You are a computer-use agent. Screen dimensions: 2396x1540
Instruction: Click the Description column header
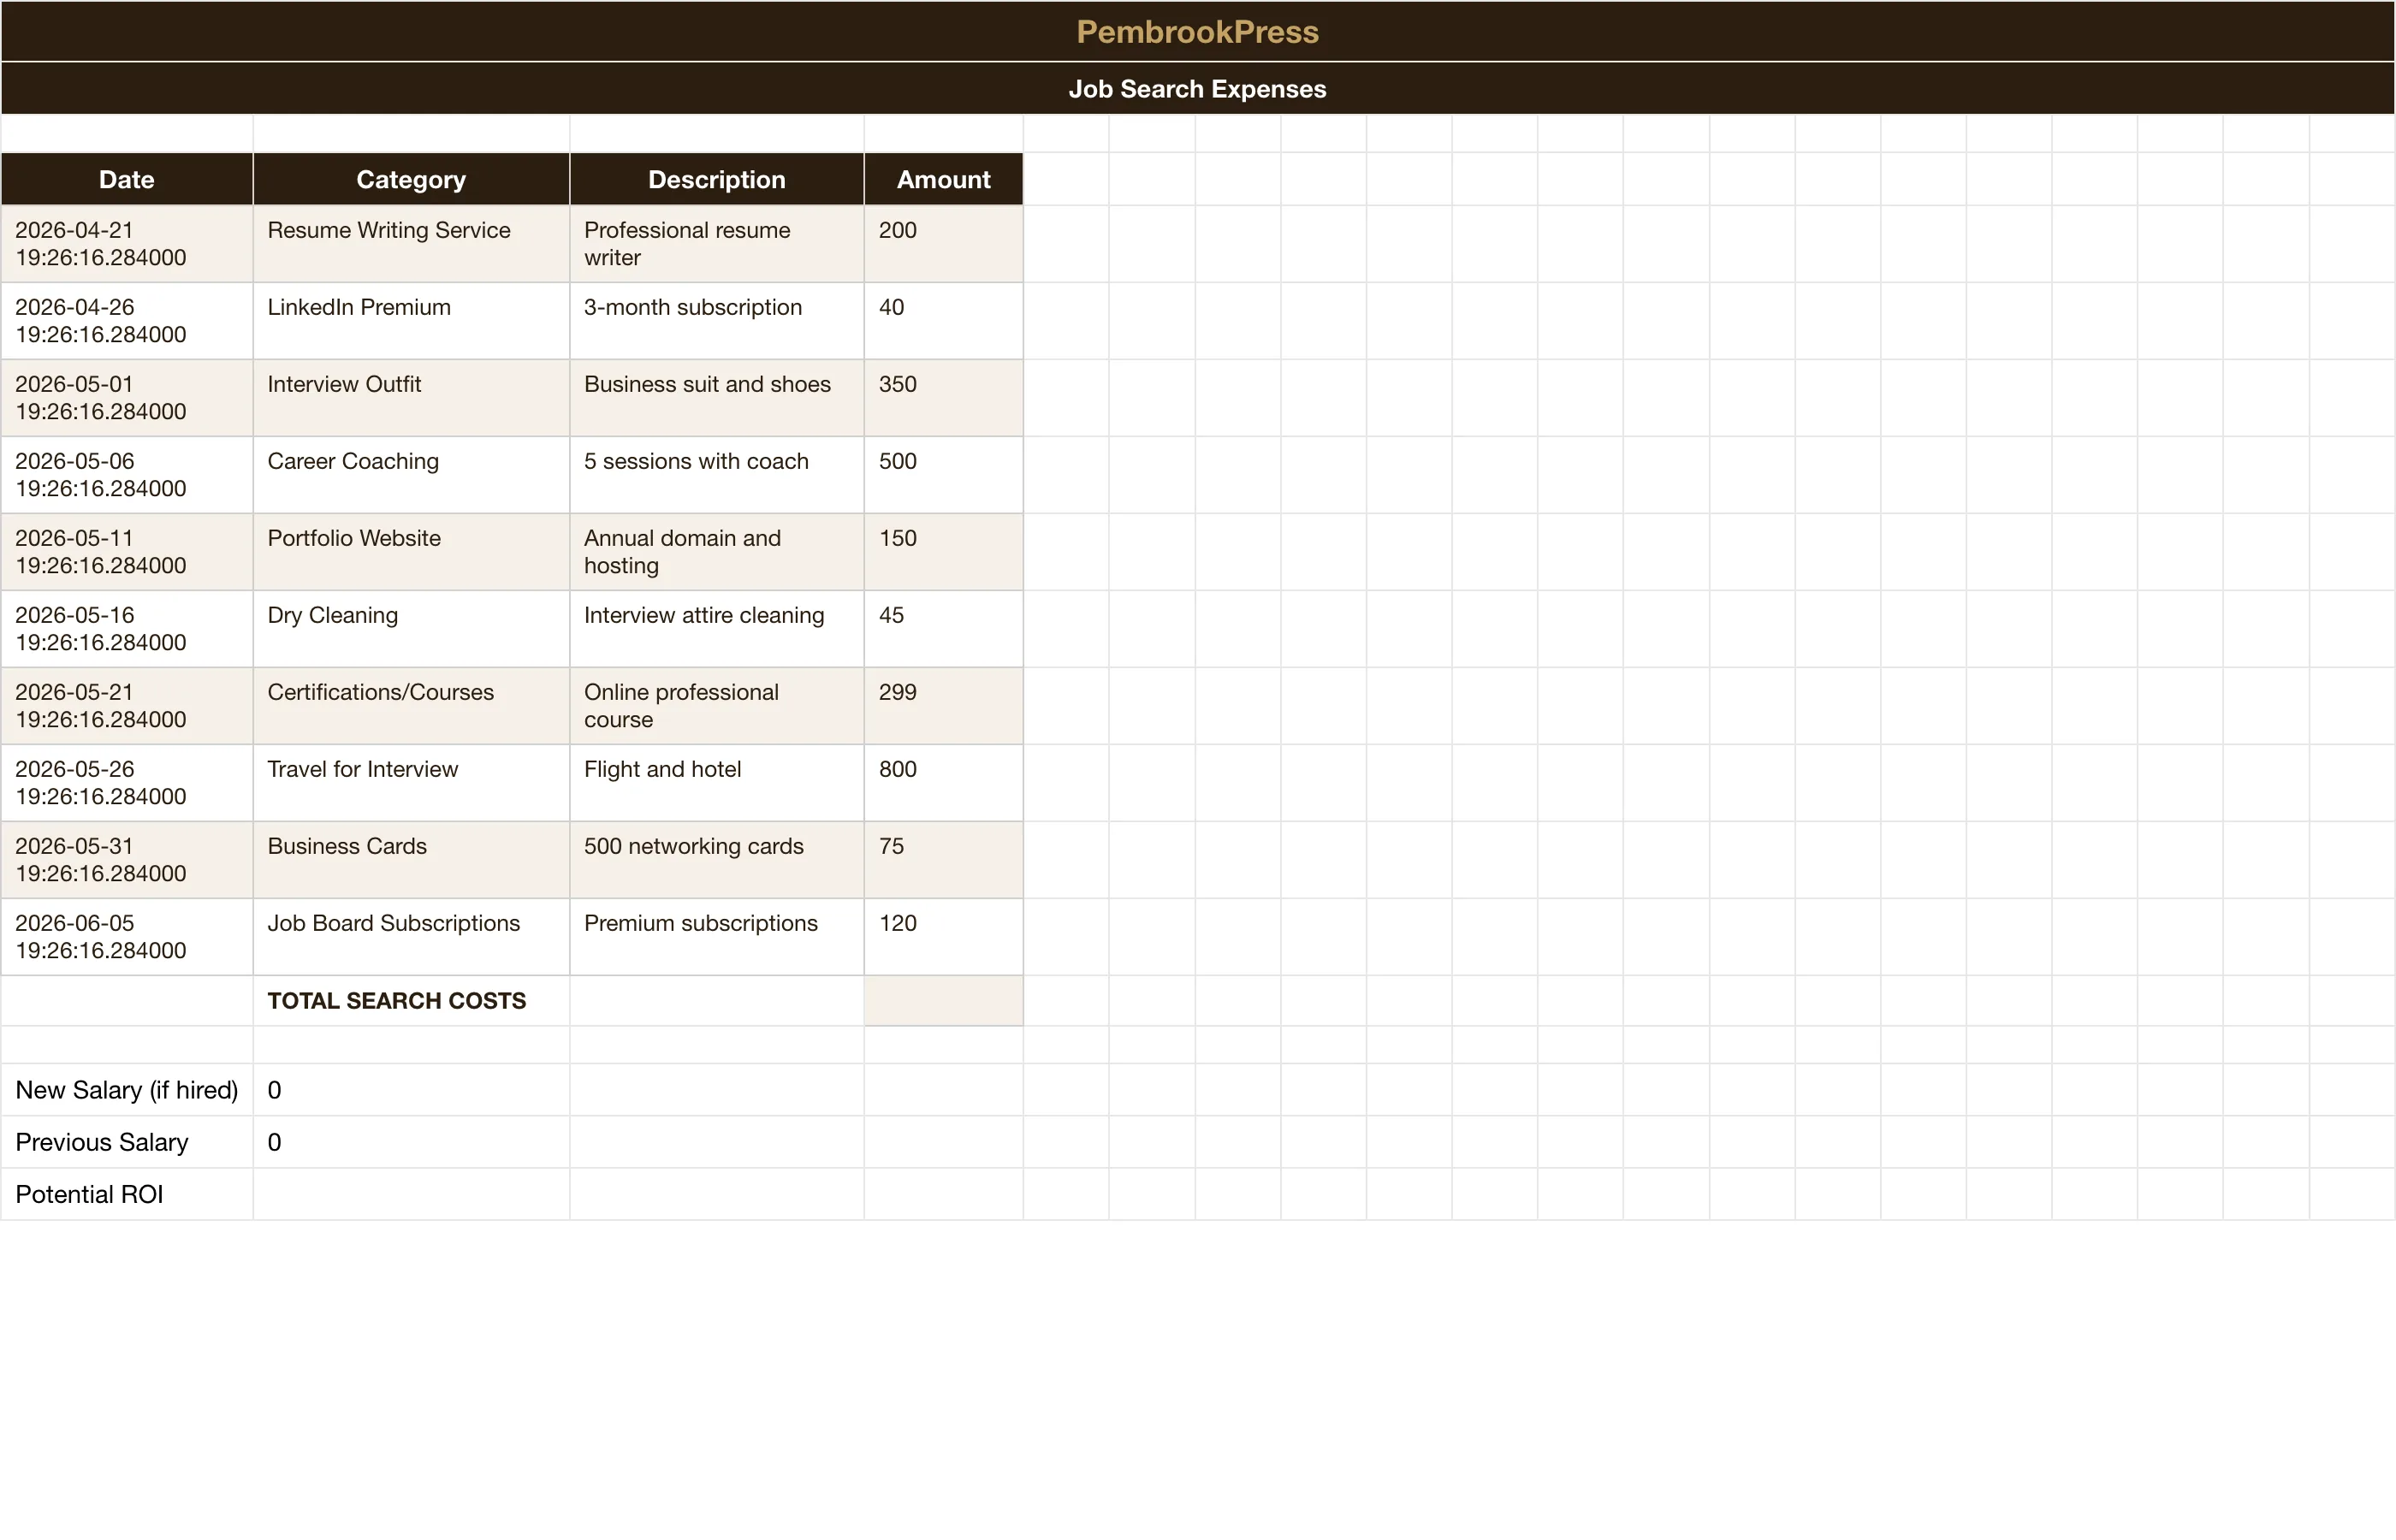(717, 180)
